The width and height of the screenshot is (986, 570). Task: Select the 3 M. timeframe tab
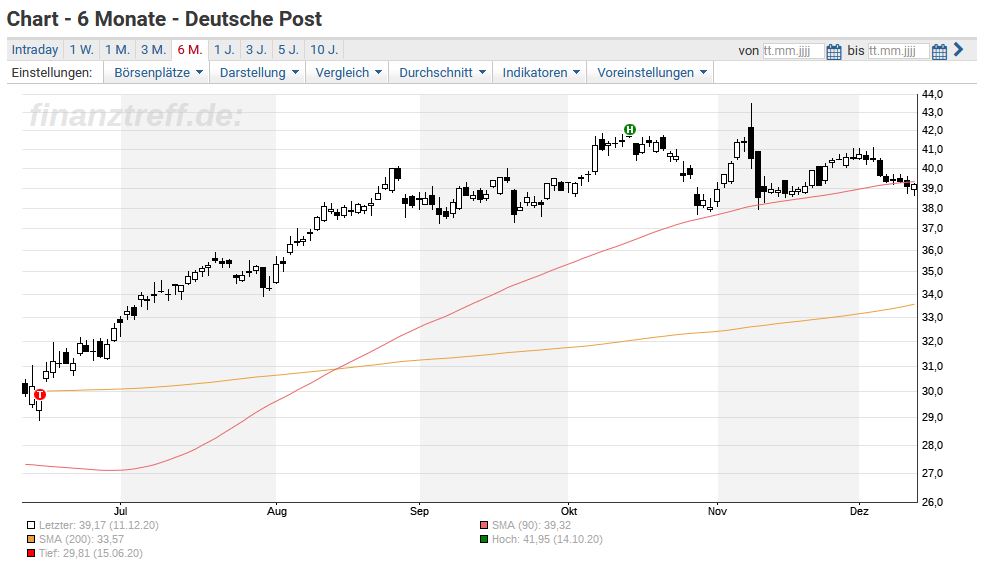tap(153, 50)
